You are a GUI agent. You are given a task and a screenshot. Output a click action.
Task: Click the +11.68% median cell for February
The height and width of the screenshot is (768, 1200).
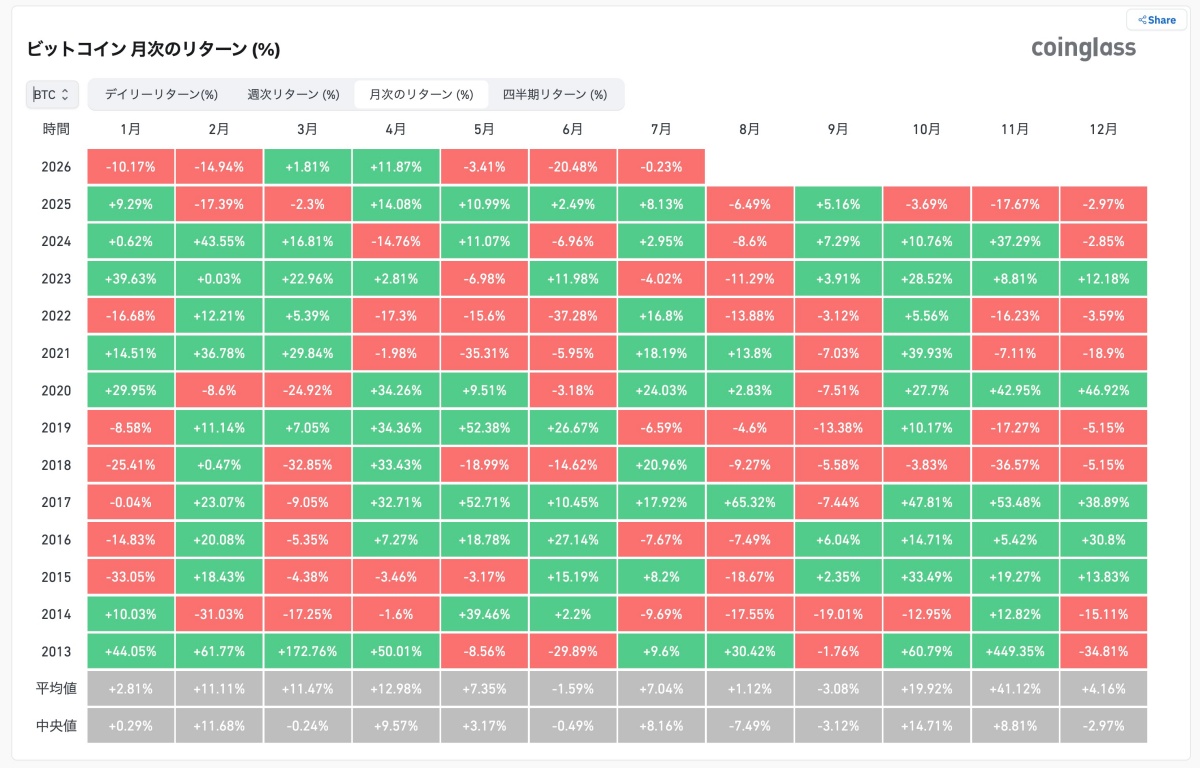[219, 725]
